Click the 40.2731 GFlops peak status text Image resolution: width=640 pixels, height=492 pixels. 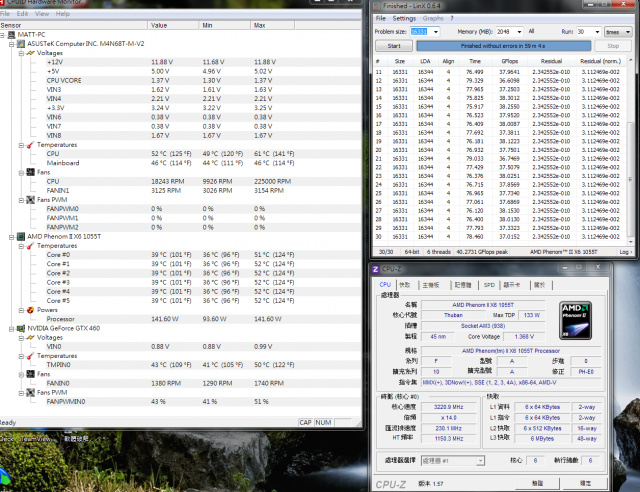click(x=482, y=252)
